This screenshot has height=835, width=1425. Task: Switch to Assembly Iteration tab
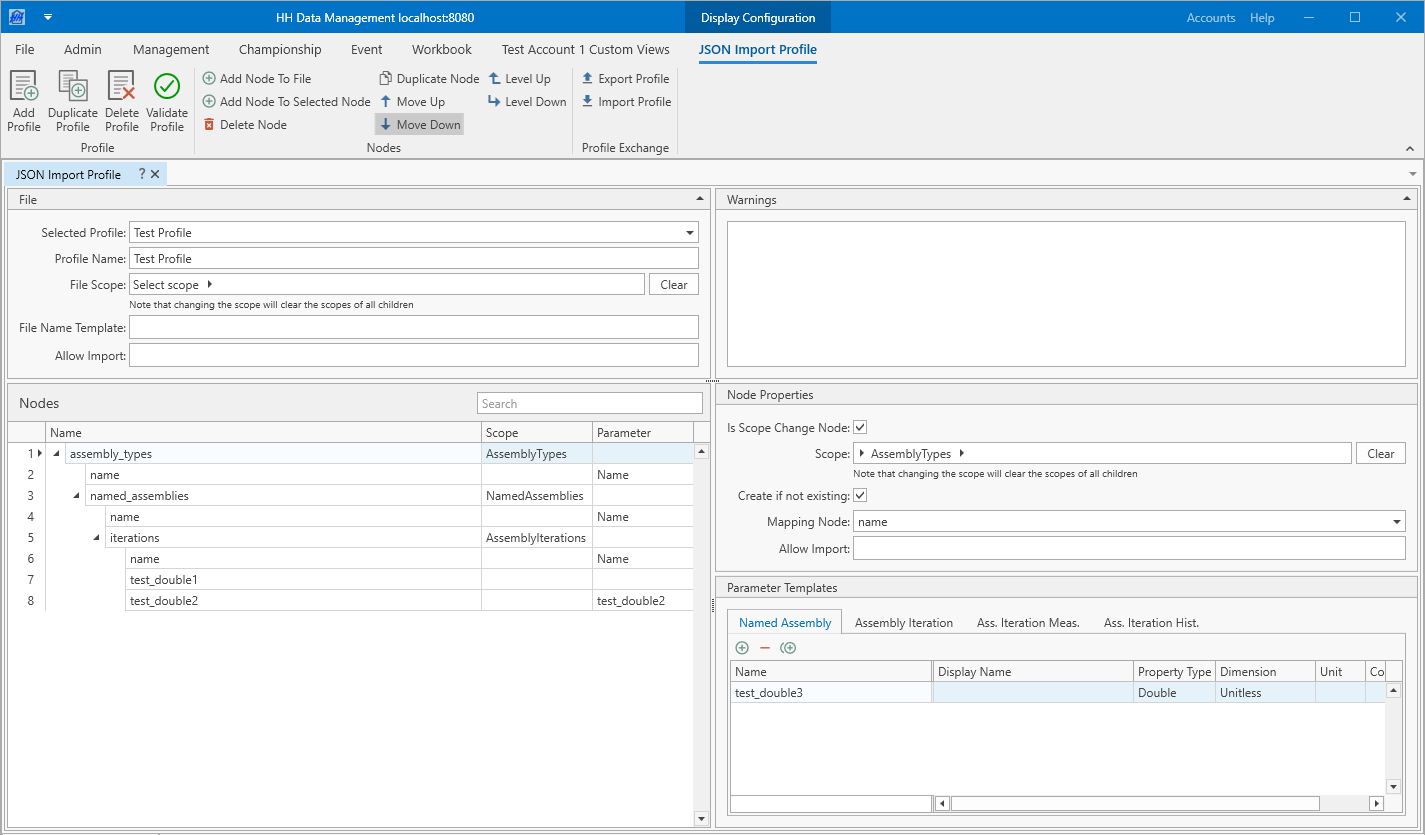(903, 623)
